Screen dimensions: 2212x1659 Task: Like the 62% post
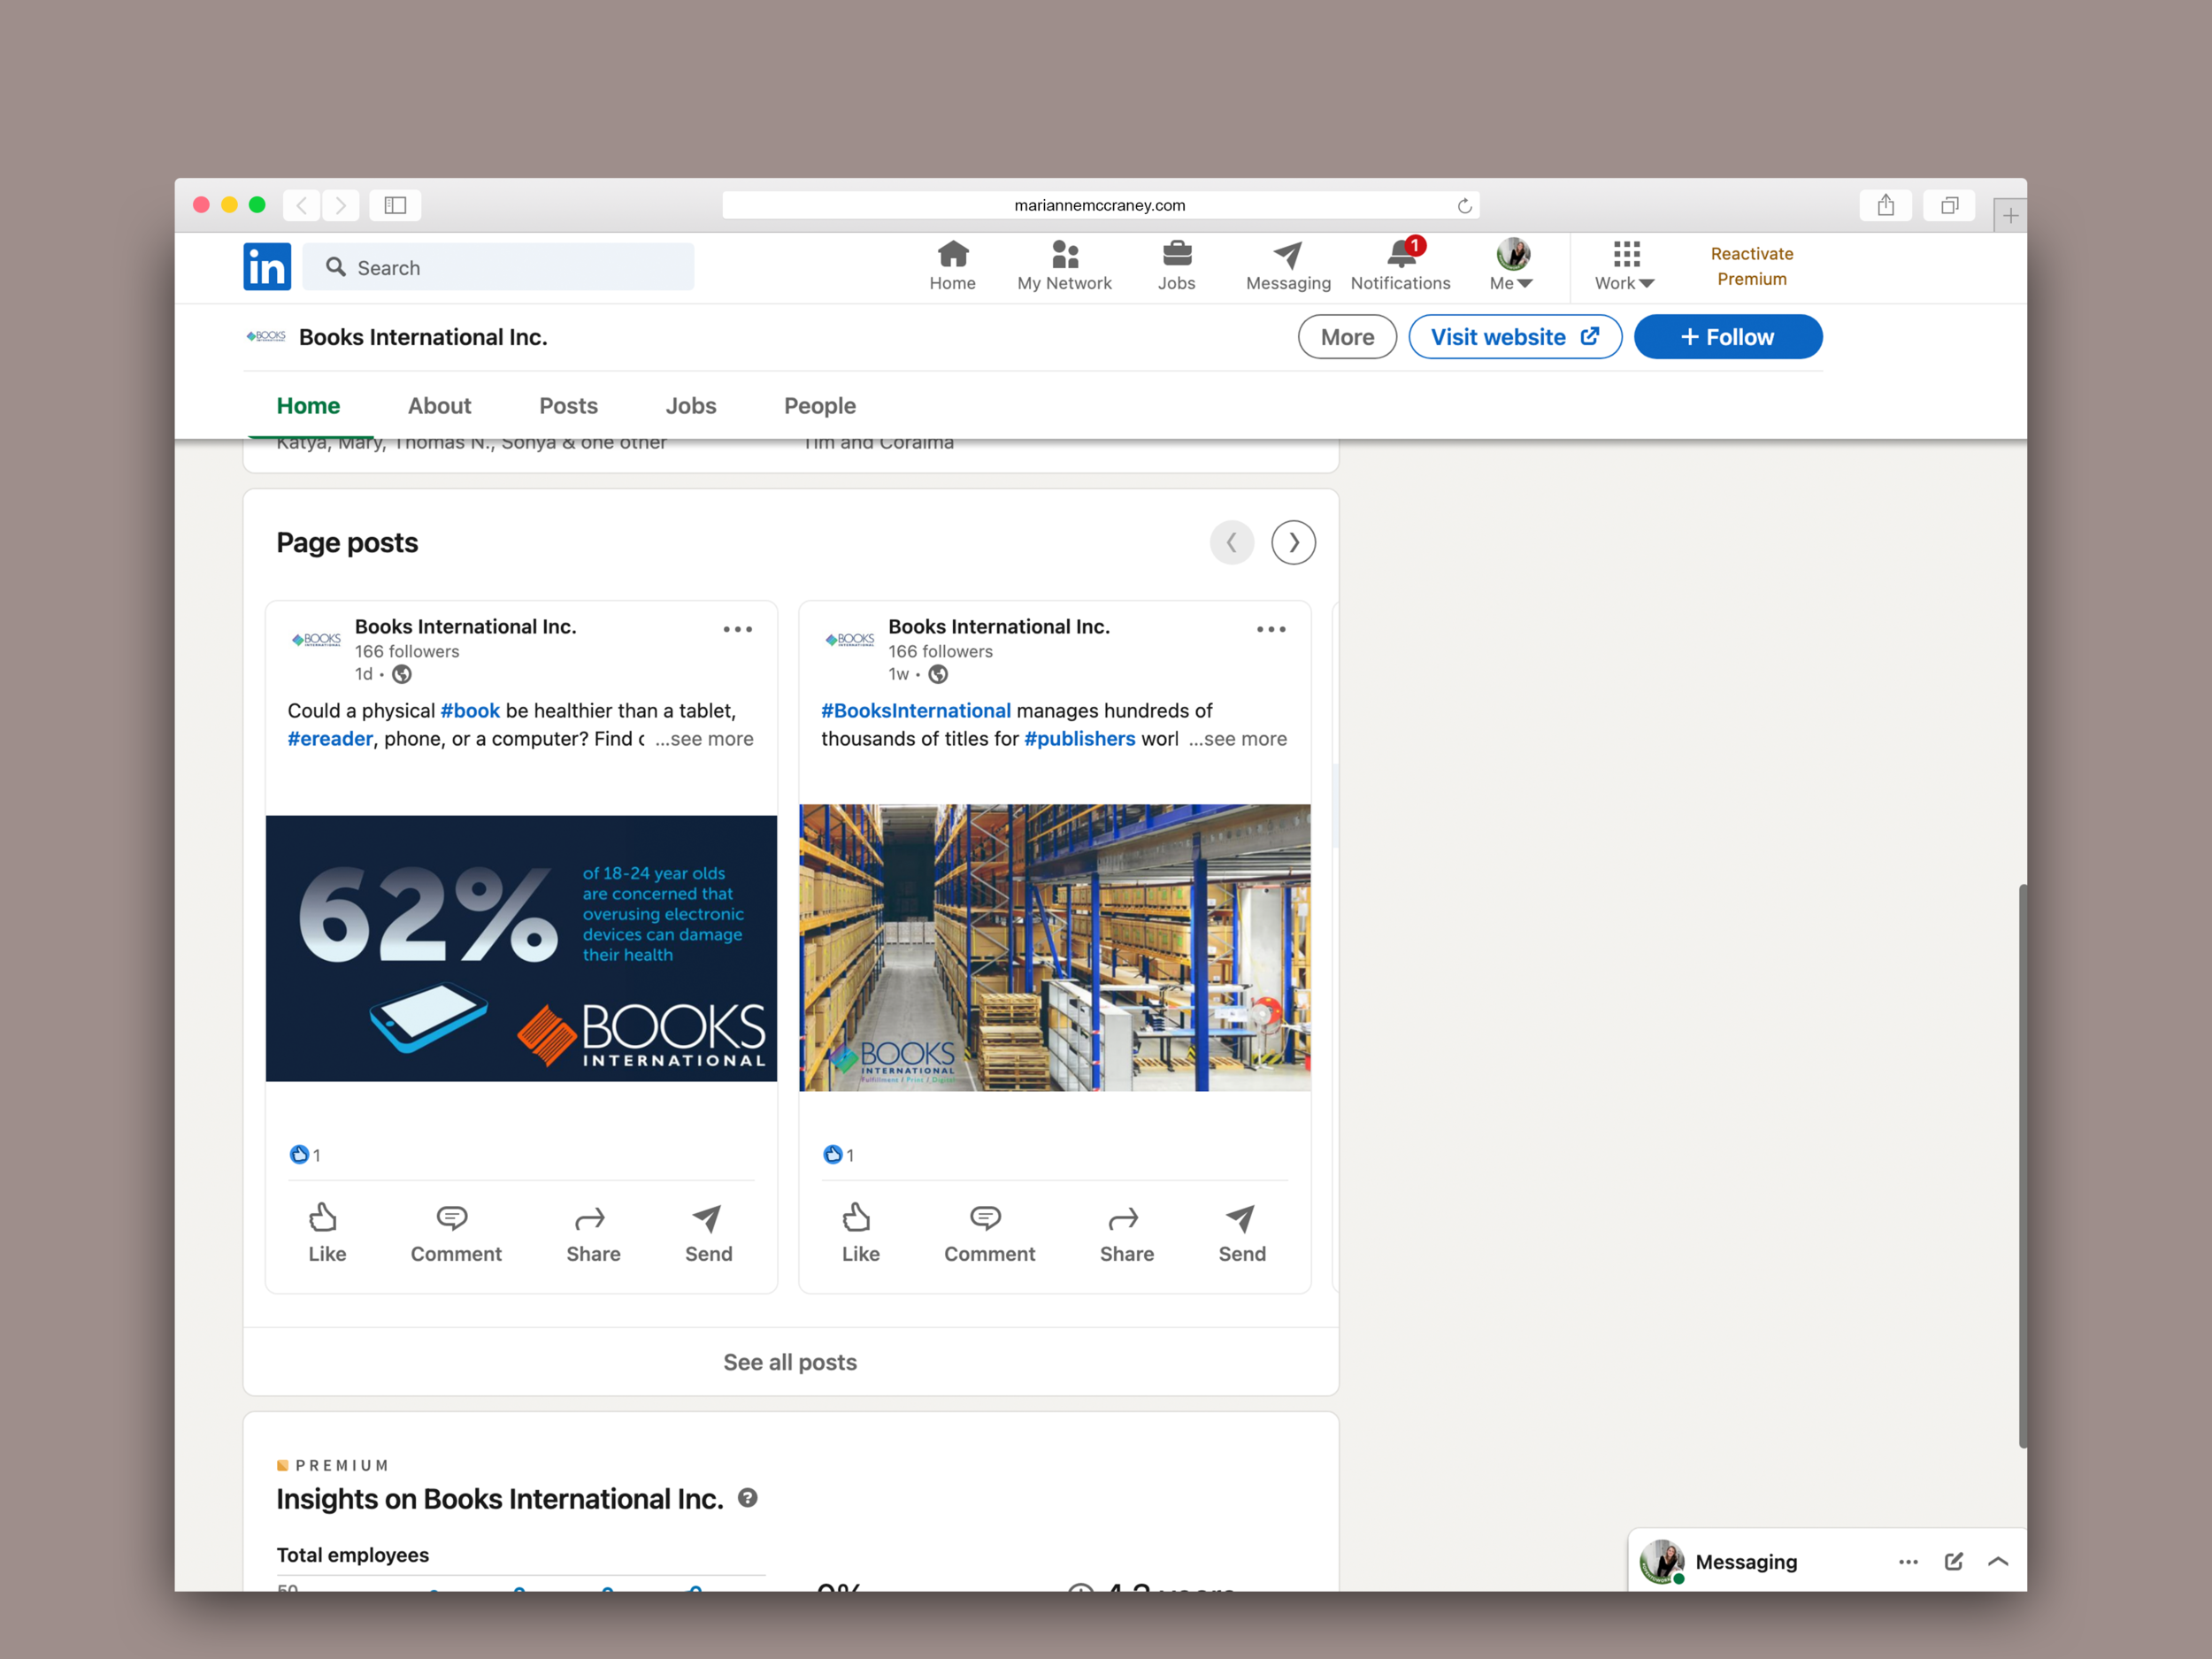(326, 1234)
